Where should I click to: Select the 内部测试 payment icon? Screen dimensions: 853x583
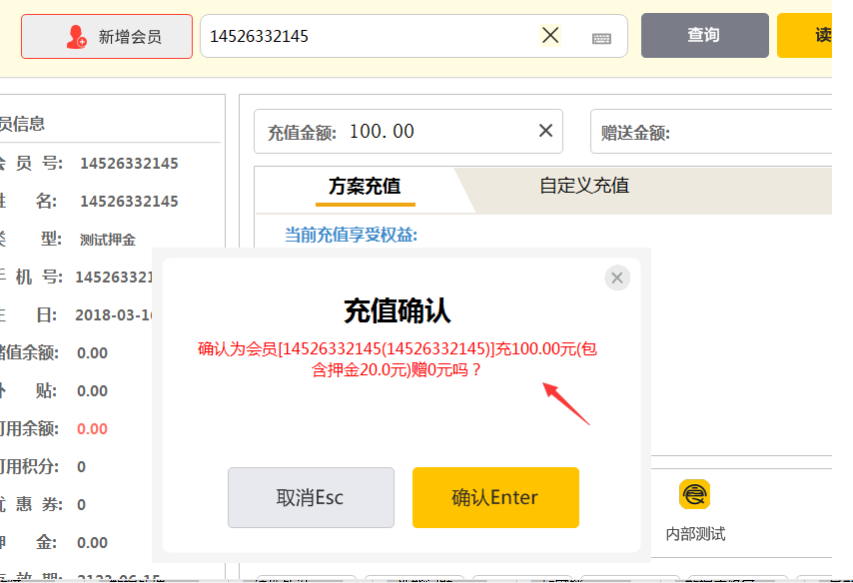click(695, 495)
